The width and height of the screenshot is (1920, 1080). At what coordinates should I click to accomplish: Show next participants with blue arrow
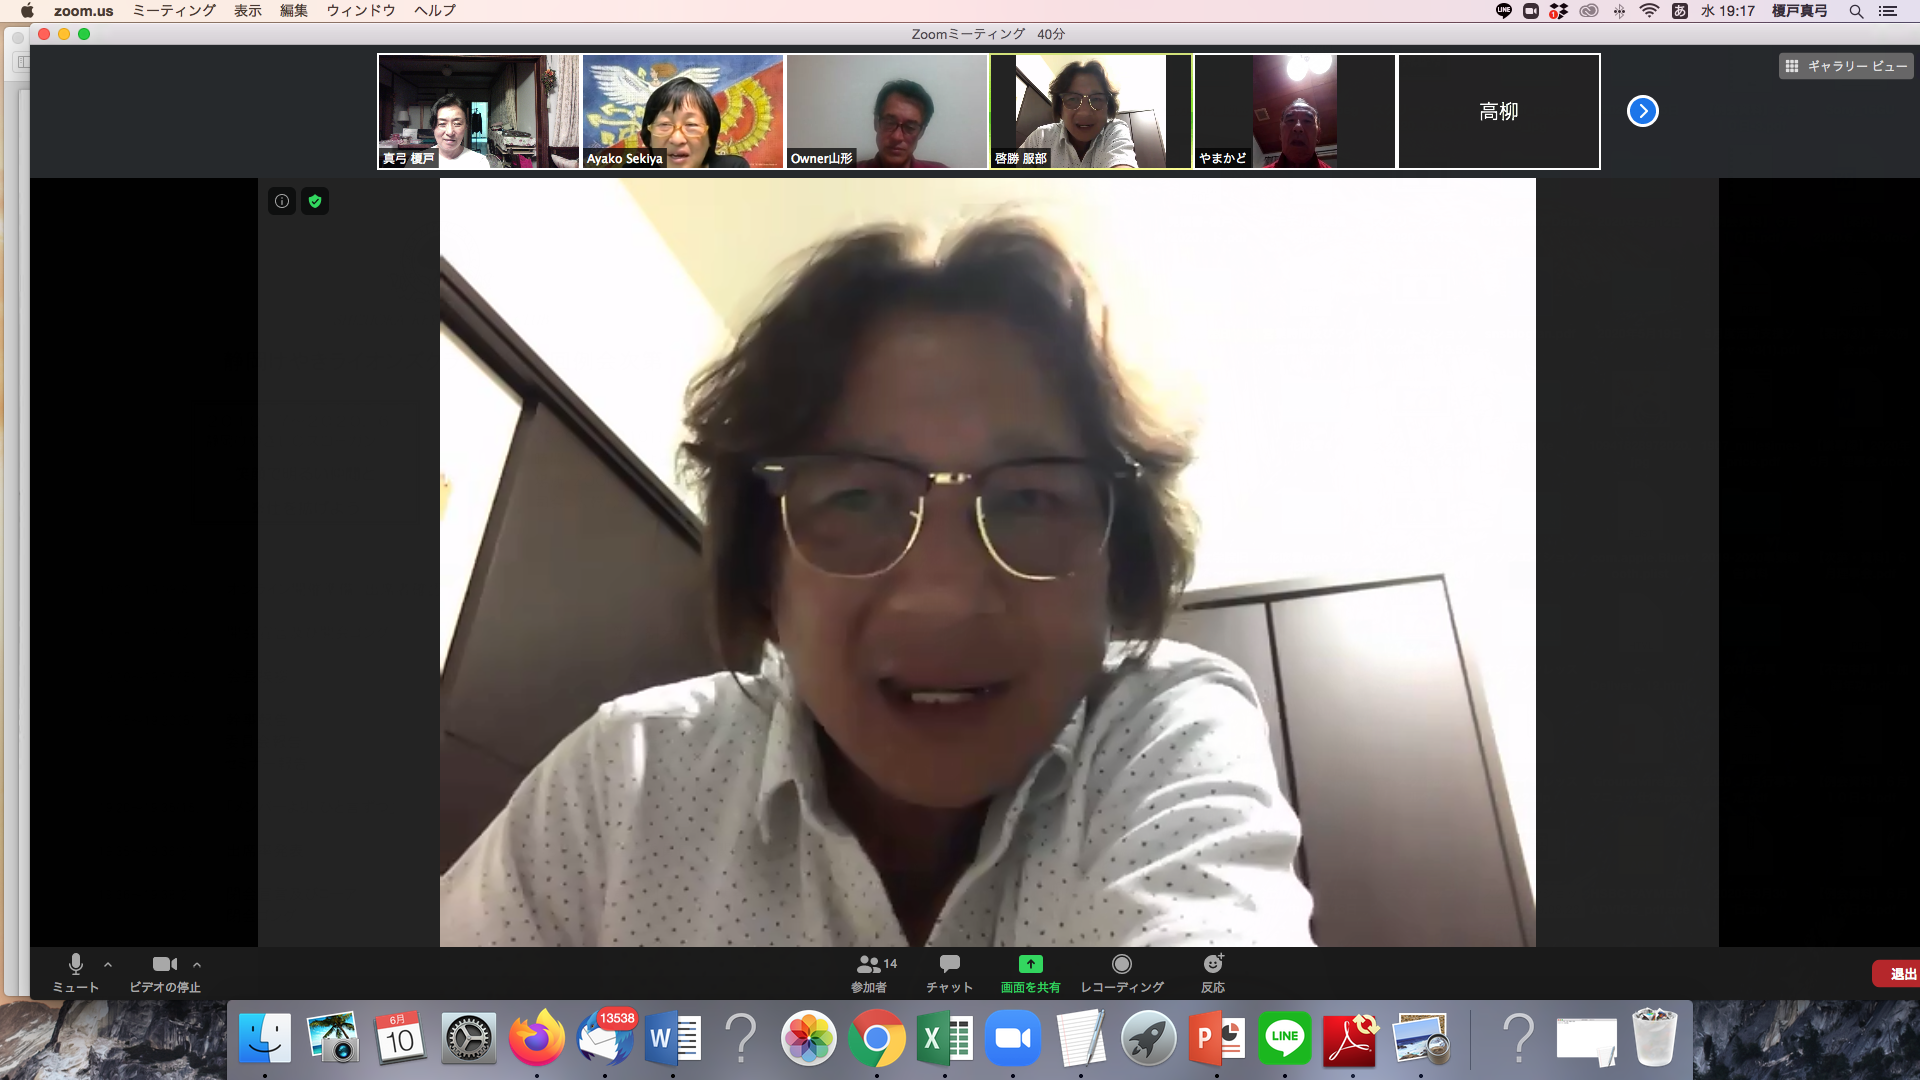1642,111
